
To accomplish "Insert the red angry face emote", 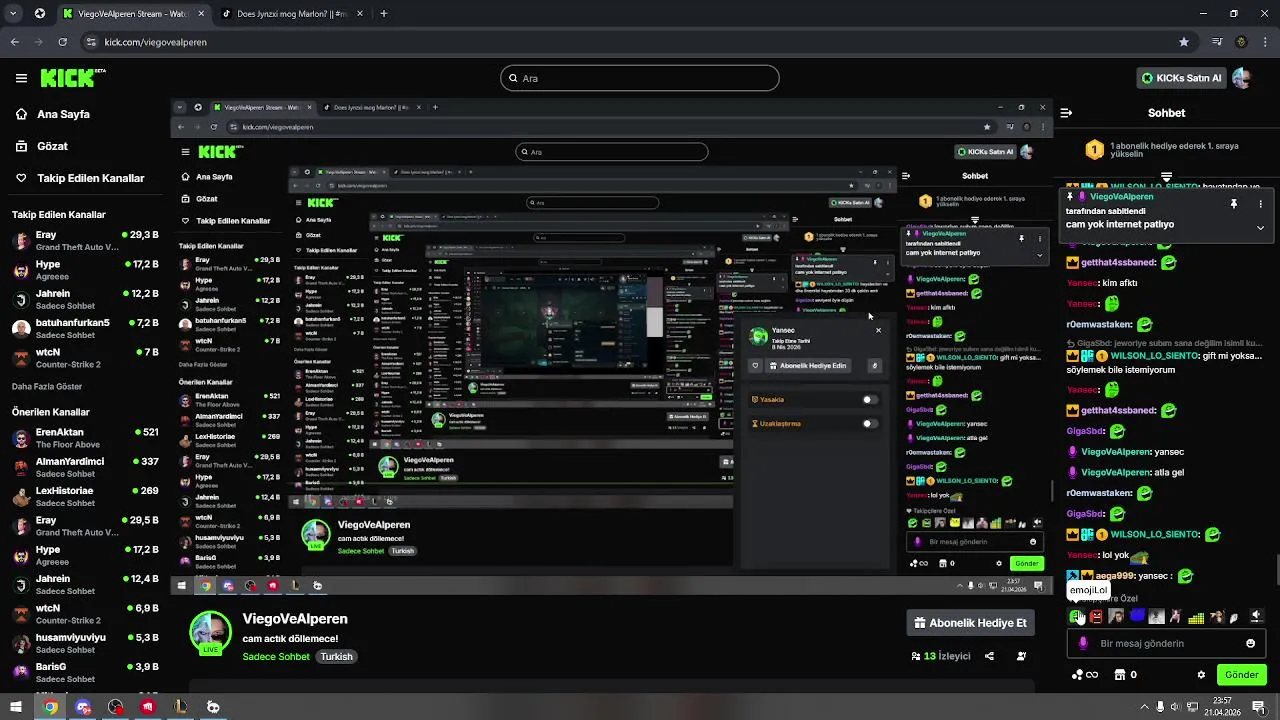I will click(x=1097, y=617).
